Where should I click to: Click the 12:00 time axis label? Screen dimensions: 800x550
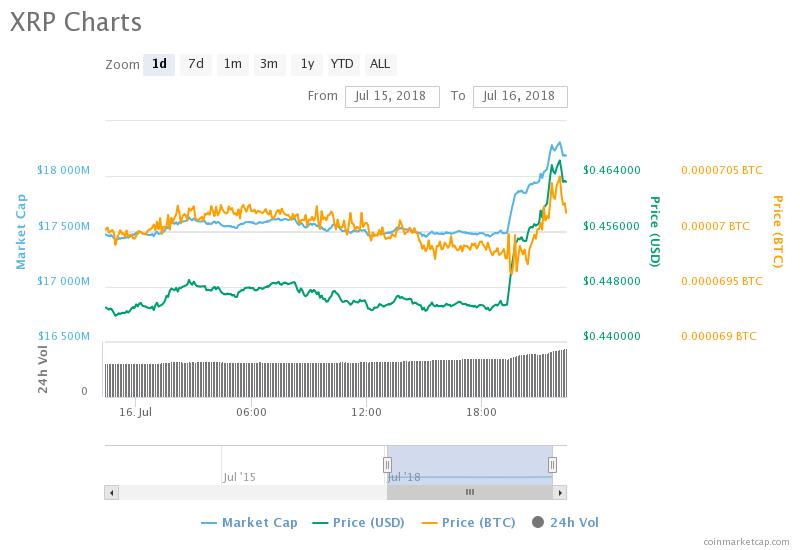tap(366, 412)
